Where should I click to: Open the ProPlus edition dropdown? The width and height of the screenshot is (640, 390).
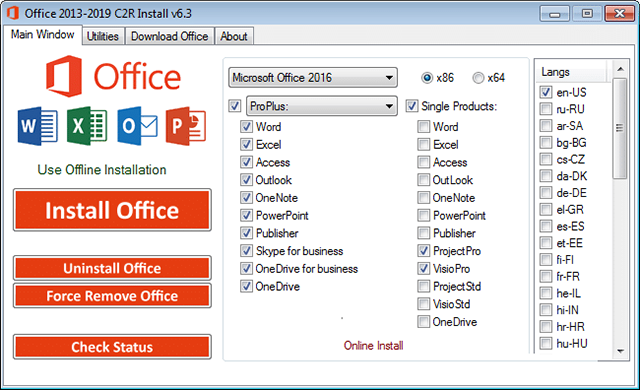click(322, 106)
